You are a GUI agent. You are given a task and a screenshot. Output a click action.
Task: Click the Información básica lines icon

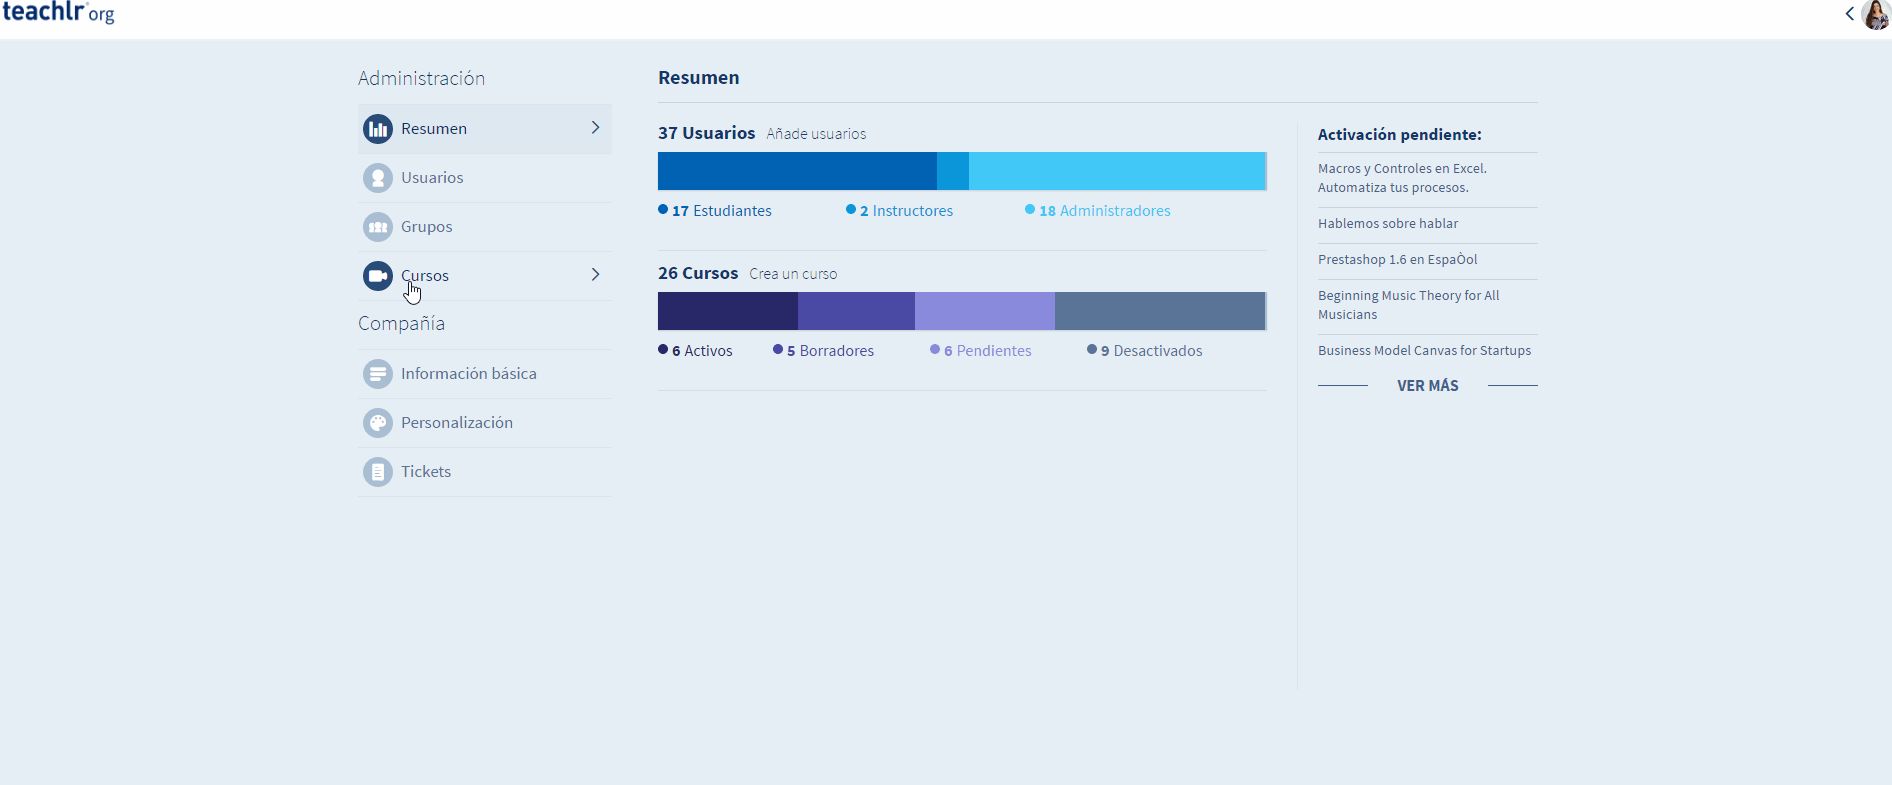click(x=378, y=374)
